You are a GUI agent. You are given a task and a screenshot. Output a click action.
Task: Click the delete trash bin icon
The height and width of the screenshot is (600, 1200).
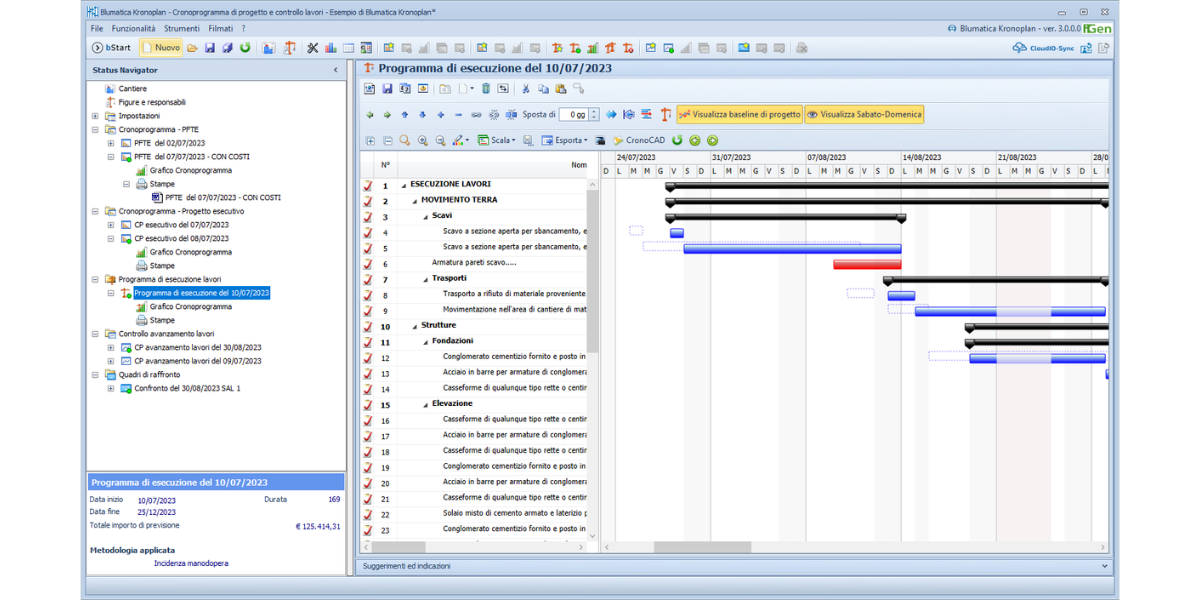pos(486,89)
